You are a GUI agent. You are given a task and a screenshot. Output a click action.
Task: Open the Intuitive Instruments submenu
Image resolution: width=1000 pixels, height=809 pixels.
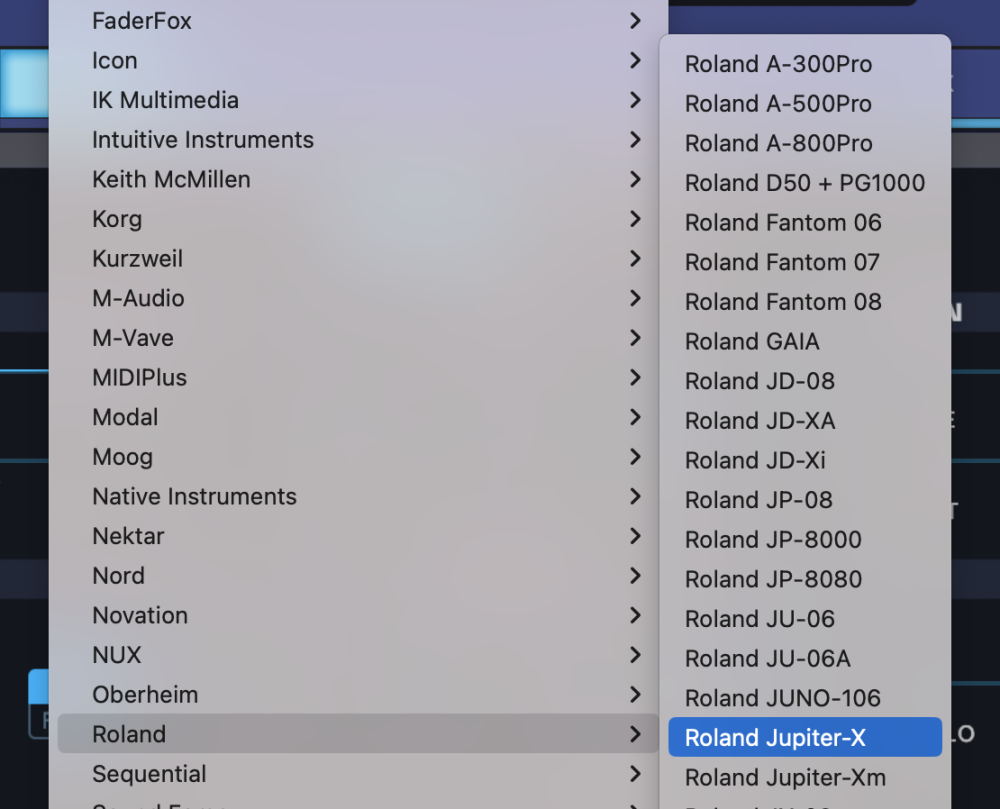coord(358,140)
